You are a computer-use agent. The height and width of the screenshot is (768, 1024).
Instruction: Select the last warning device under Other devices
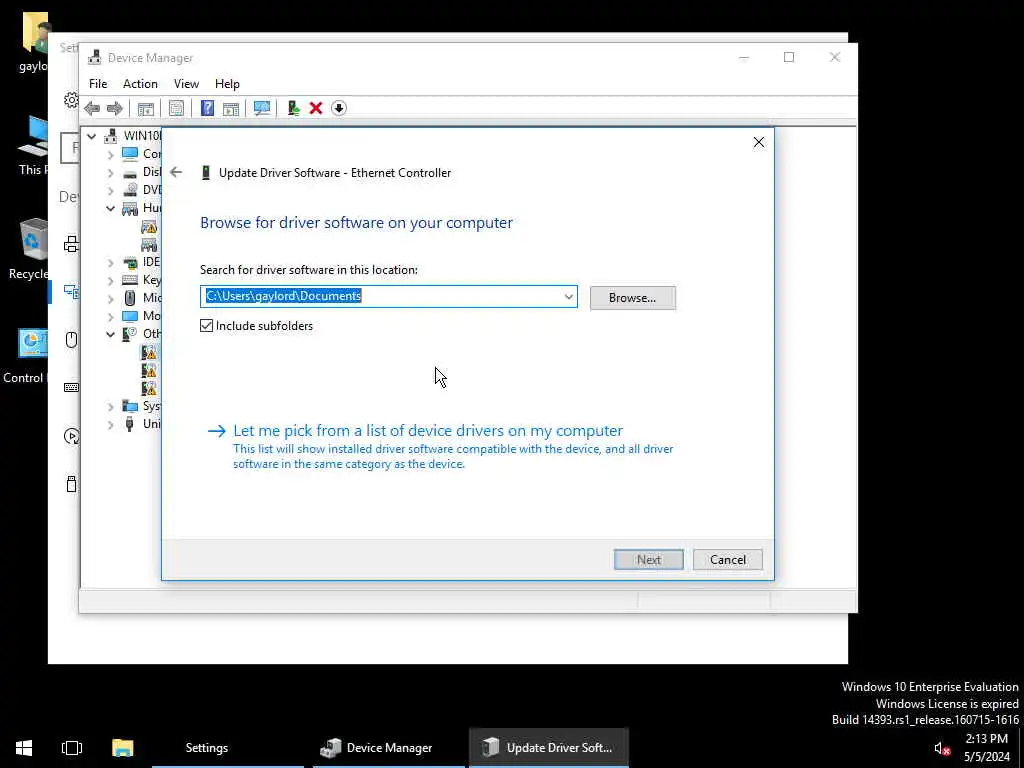[x=150, y=389]
